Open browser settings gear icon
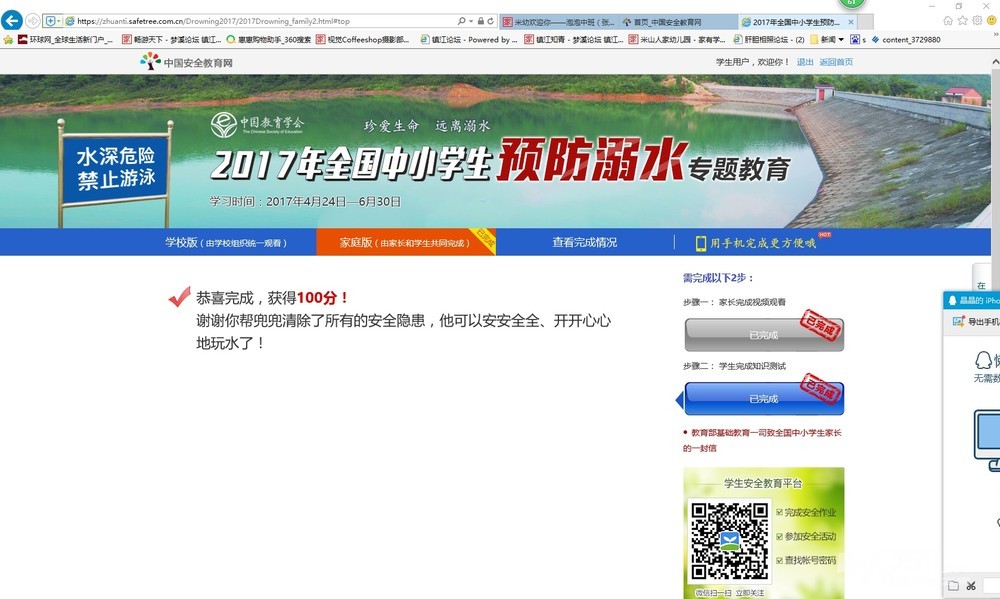Viewport: 1000px width, 599px height. (x=978, y=21)
